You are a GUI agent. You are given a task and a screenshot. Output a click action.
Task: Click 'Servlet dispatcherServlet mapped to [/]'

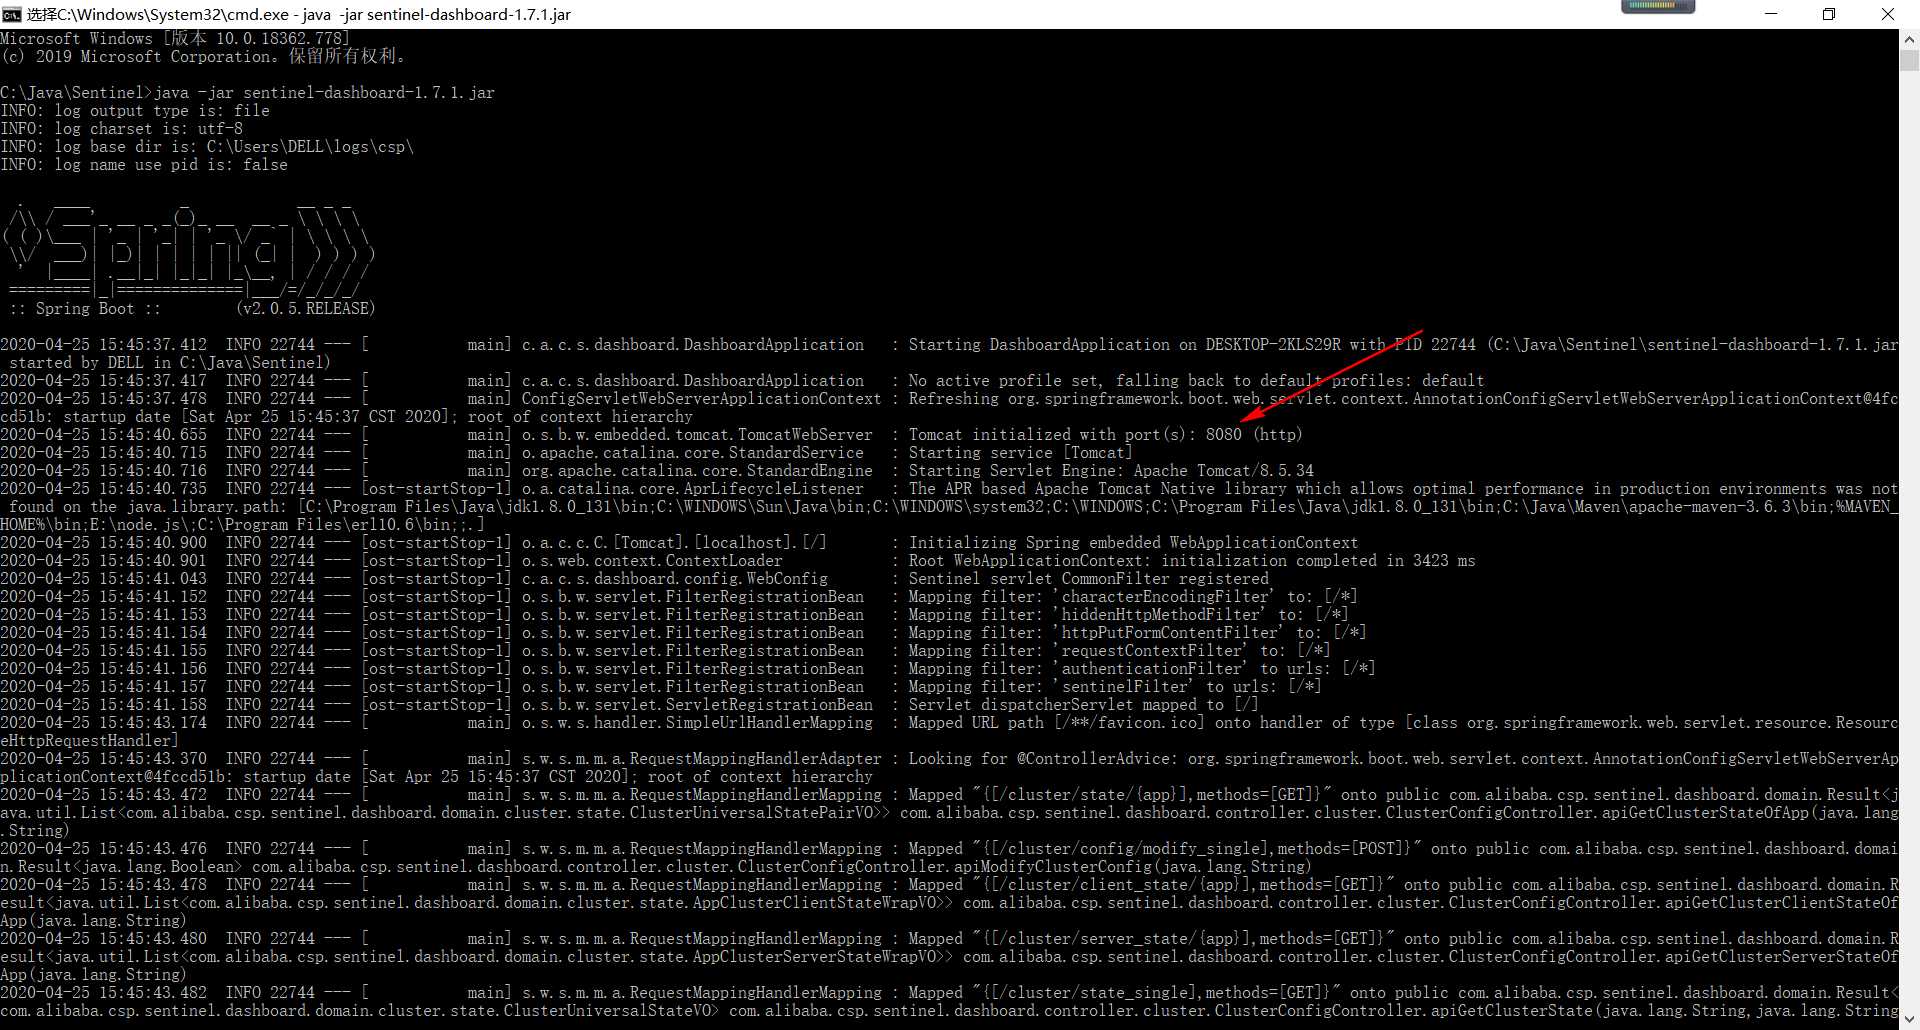[1083, 705]
